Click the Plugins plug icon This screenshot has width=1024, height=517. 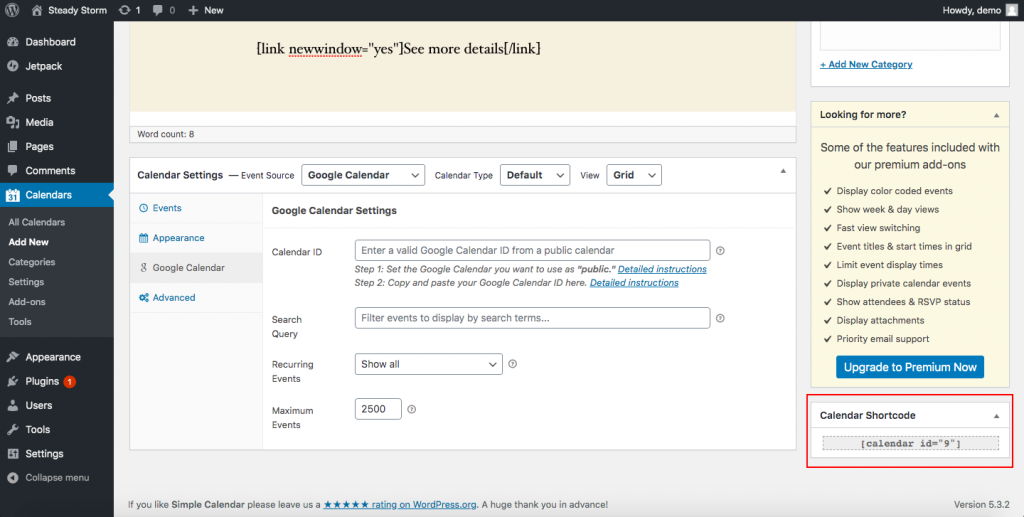tap(12, 381)
